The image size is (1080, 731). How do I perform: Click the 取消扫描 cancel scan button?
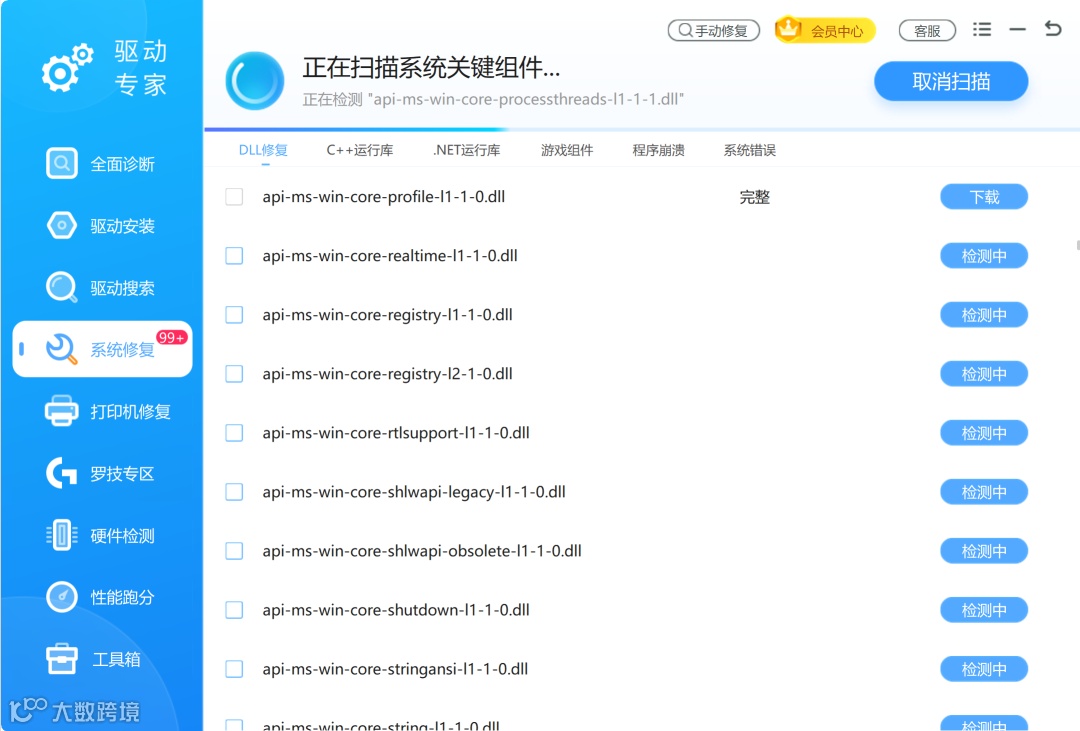tap(951, 81)
